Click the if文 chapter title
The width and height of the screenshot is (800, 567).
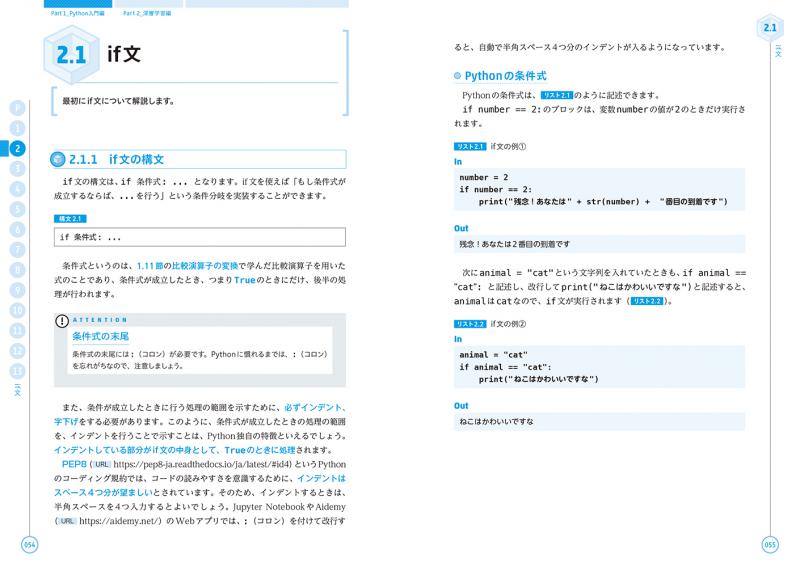(124, 54)
